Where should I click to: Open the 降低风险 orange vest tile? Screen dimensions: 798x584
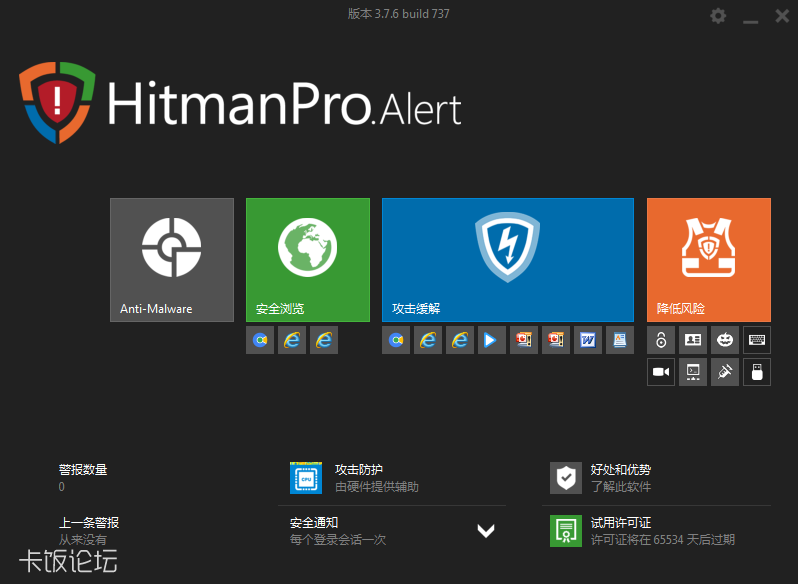tap(708, 260)
